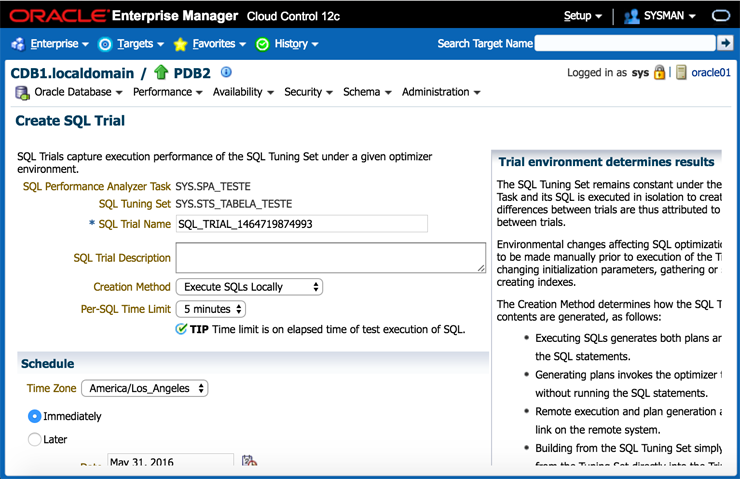Select the Immediately schedule option
740x479 pixels.
pos(35,416)
